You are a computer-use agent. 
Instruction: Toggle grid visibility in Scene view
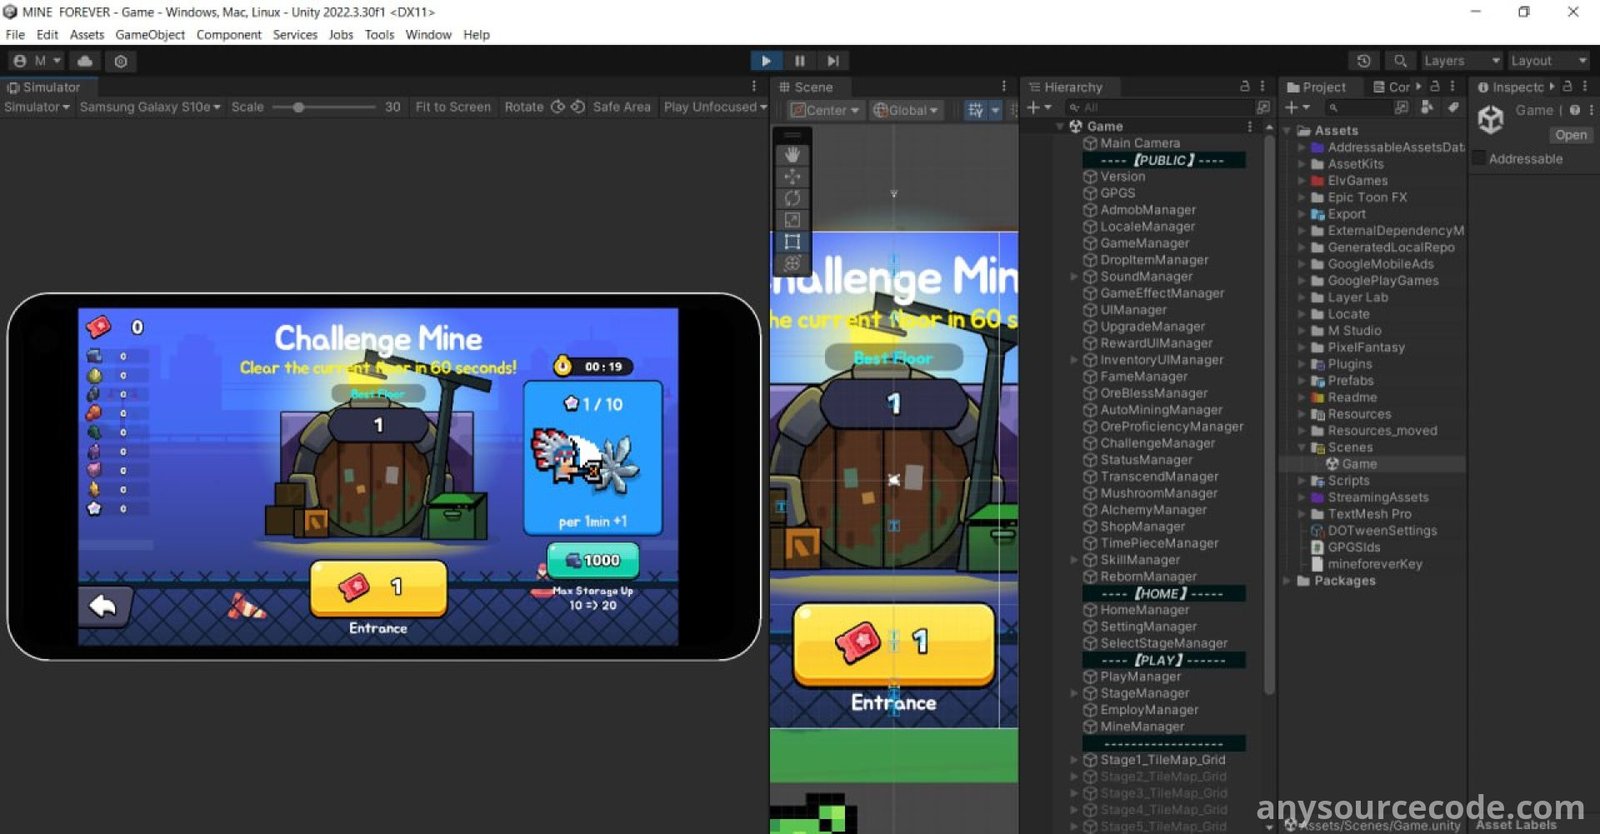point(975,110)
